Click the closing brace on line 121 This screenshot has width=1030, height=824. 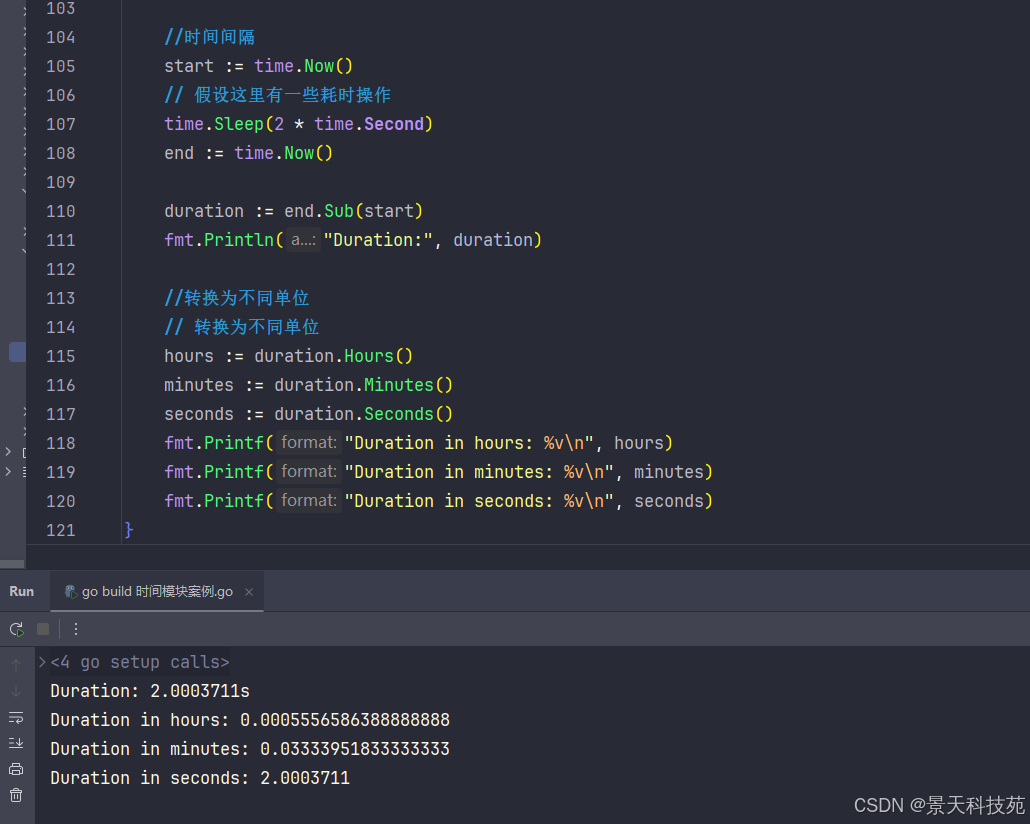point(129,530)
